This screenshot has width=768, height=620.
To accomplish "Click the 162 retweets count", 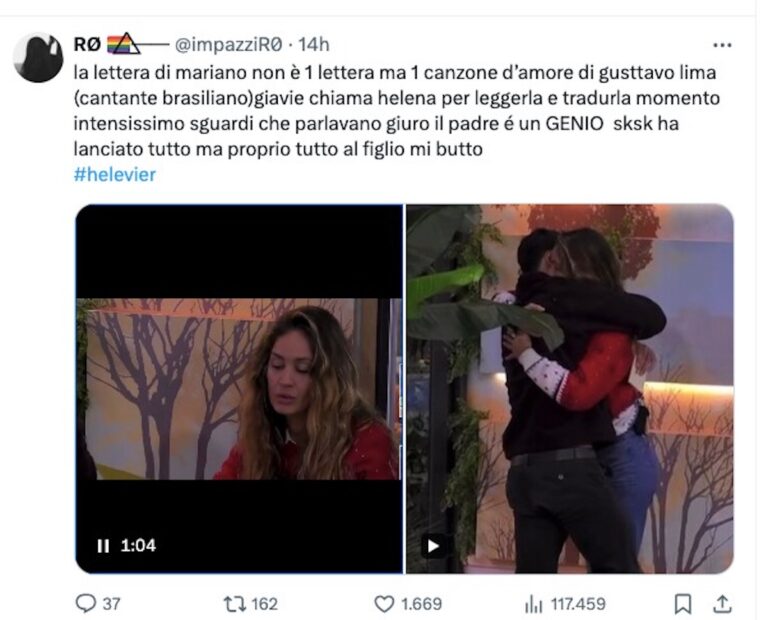I will pos(264,604).
